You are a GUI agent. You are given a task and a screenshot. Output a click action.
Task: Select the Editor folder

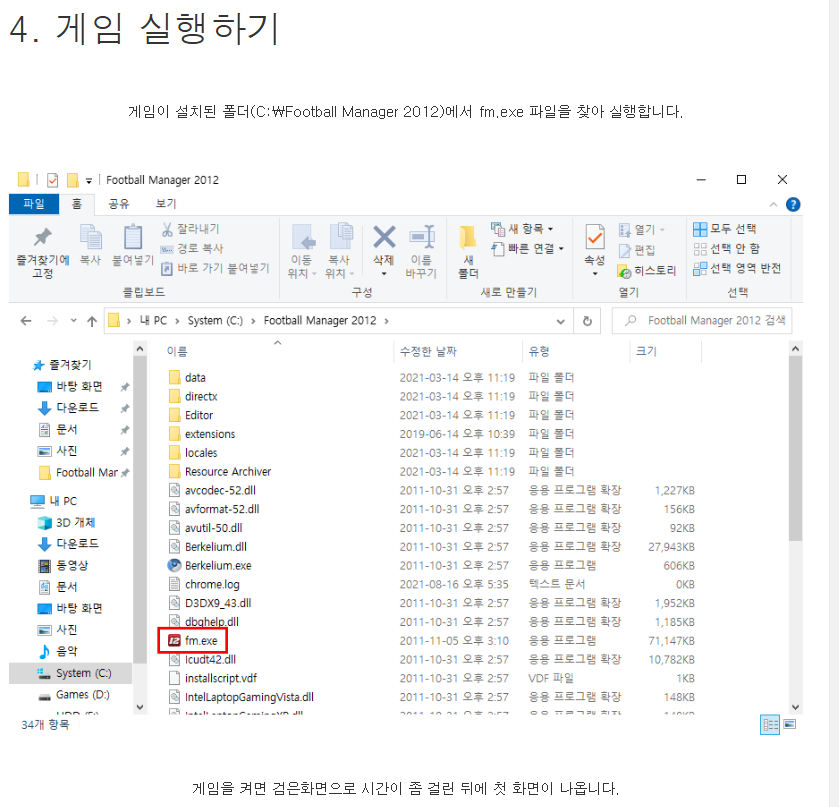point(199,415)
